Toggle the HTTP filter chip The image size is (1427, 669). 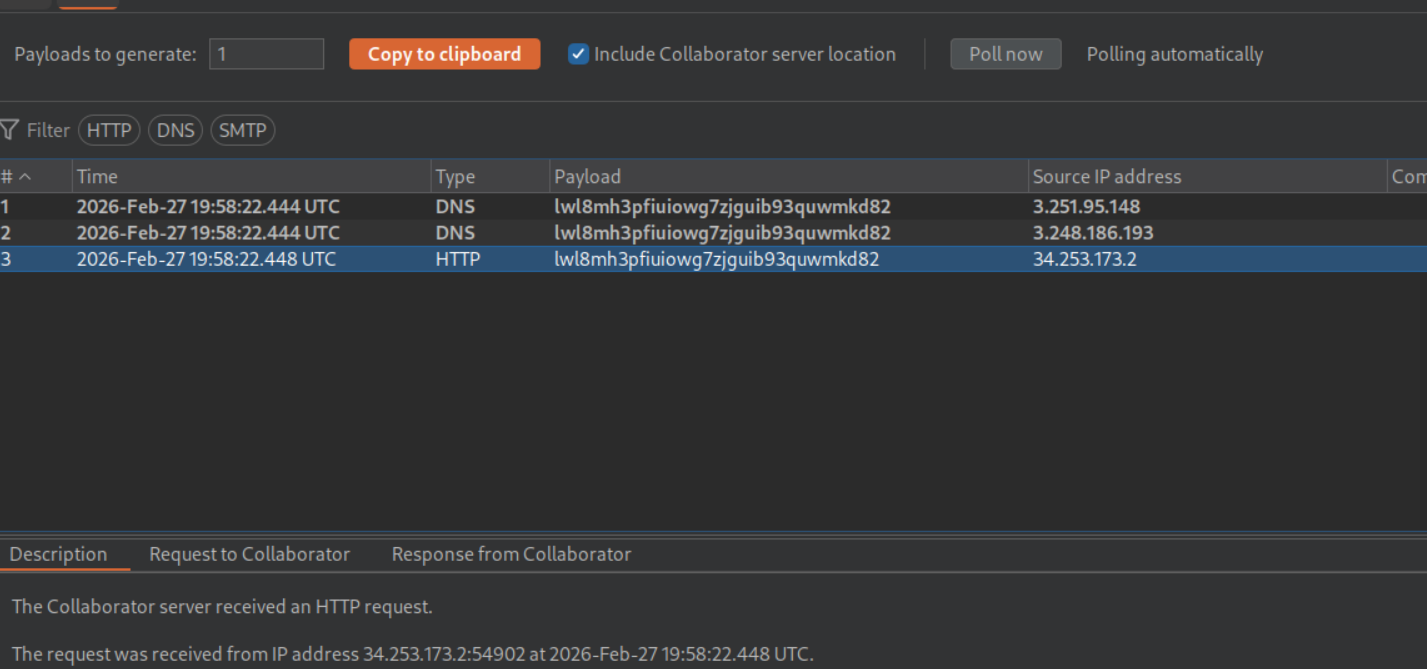point(109,130)
